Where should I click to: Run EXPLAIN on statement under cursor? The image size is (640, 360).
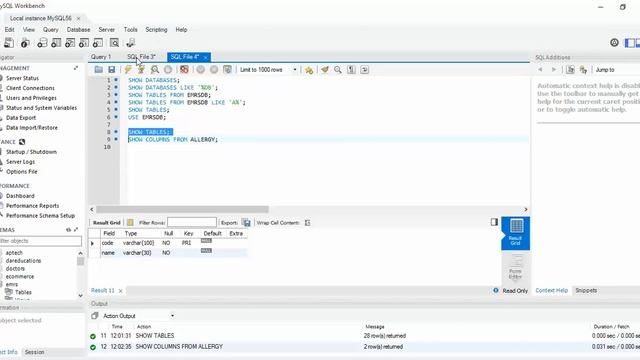(x=155, y=69)
